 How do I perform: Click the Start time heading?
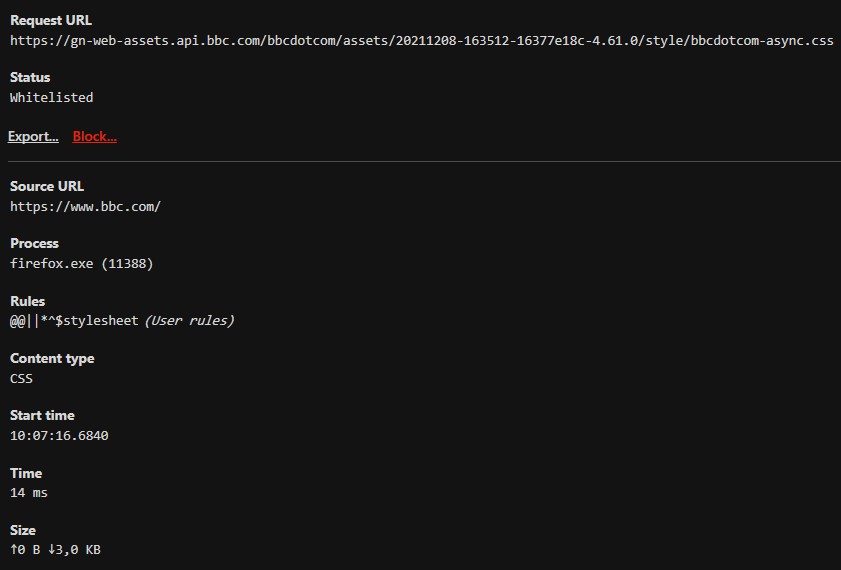(x=42, y=415)
